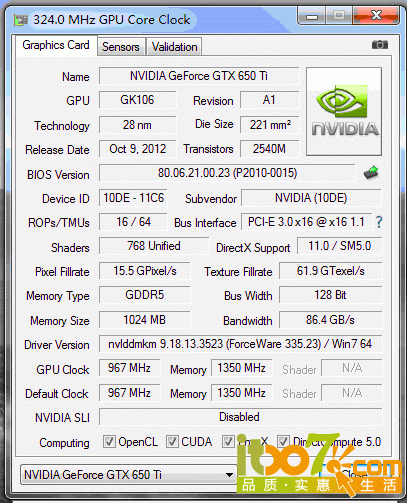Click the window title 324.0 MHz GPU Core Clock

click(x=112, y=20)
